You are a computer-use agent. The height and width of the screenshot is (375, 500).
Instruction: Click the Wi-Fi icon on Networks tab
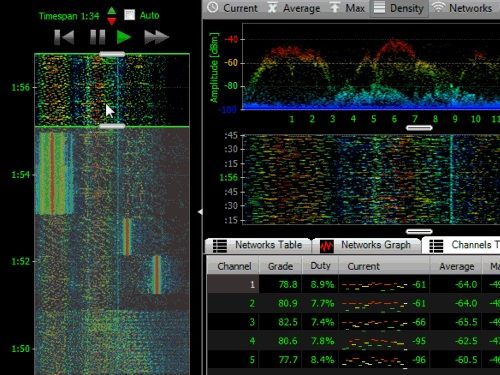[438, 7]
